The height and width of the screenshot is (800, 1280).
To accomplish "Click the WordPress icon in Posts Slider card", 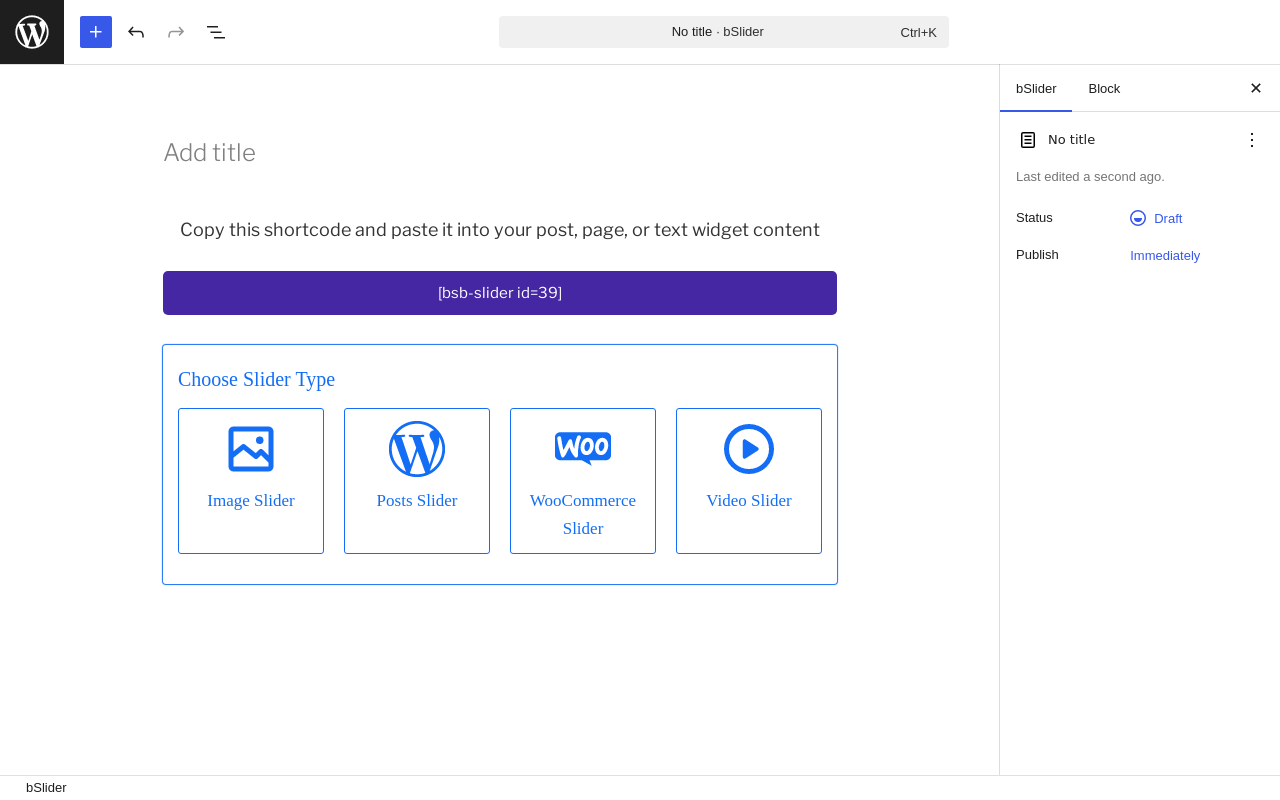I will pyautogui.click(x=417, y=449).
